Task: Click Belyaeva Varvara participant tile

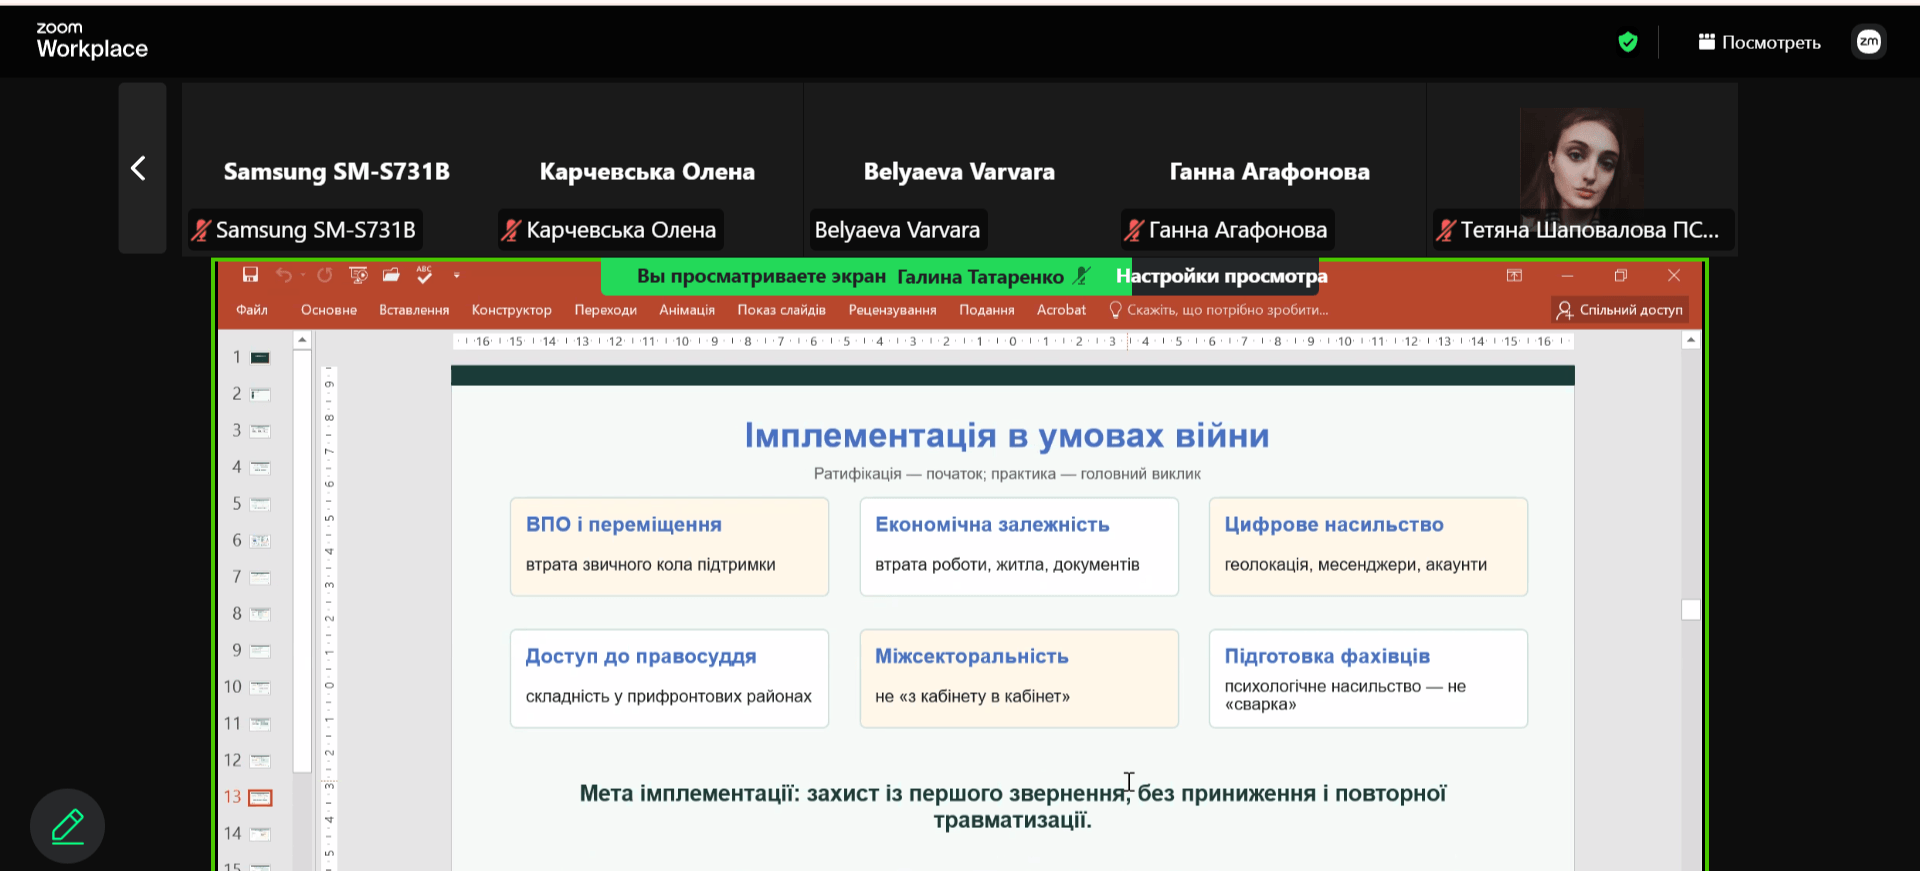Action: (959, 168)
